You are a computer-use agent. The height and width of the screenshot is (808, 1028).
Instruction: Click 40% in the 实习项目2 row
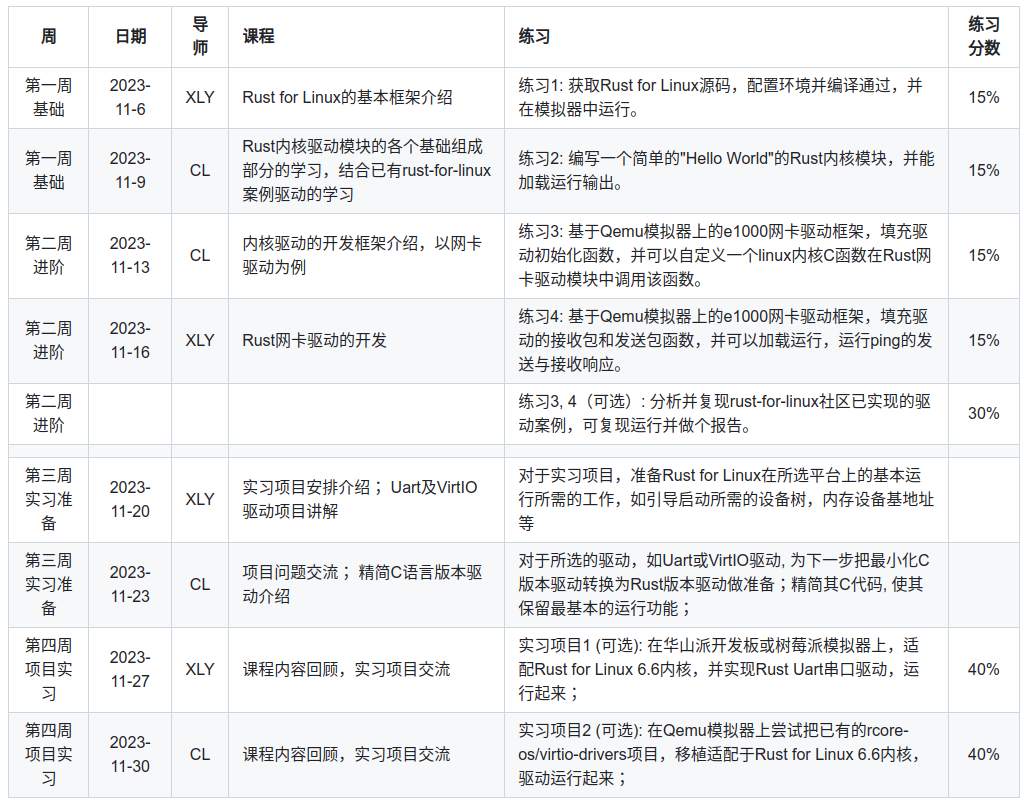983,755
